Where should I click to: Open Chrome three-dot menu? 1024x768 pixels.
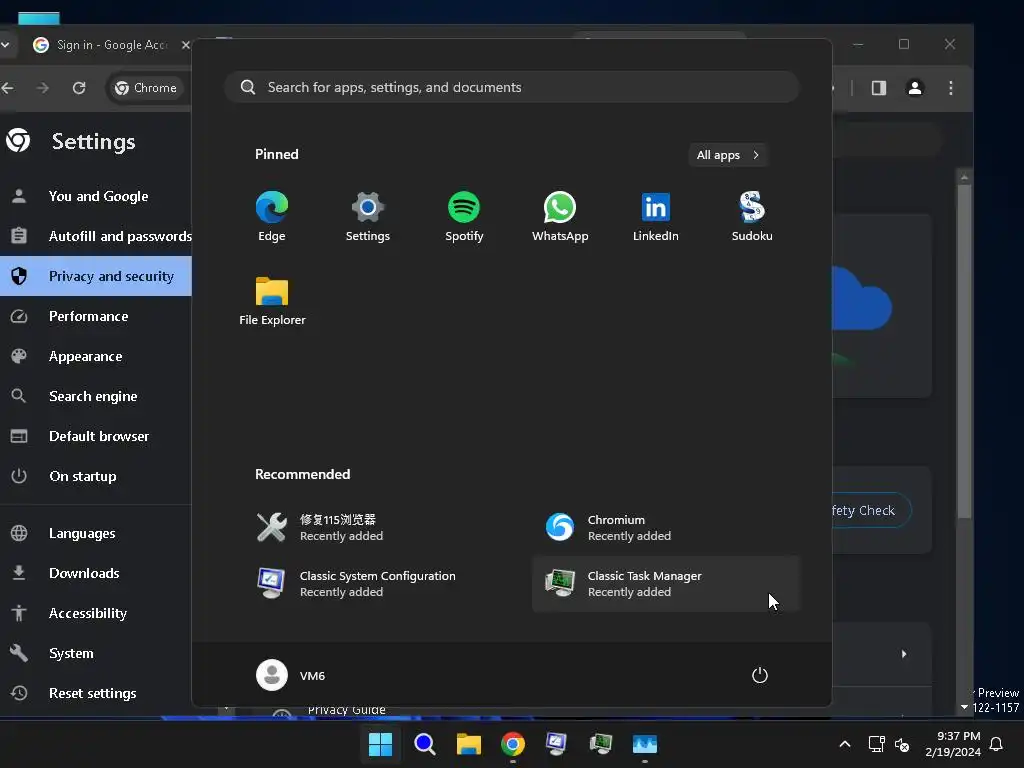(950, 88)
